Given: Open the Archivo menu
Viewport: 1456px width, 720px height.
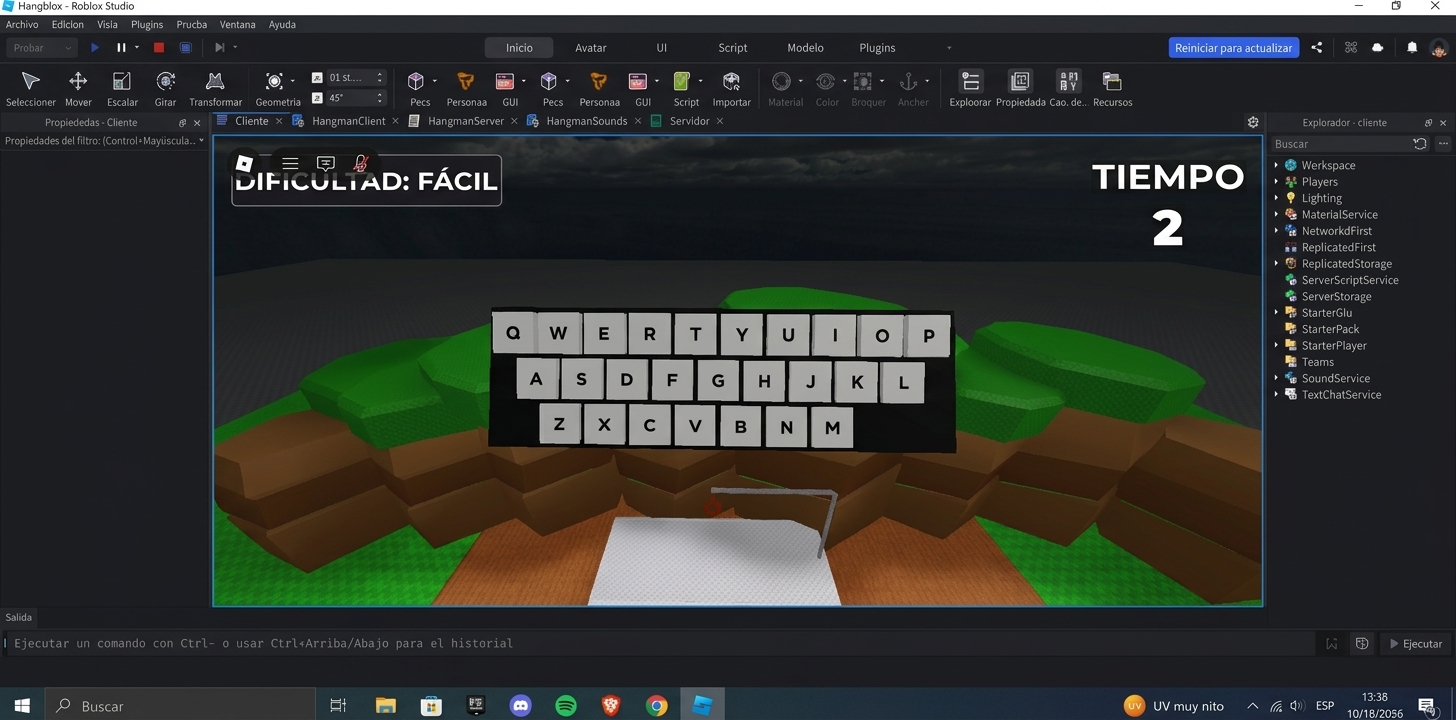Looking at the screenshot, I should click(x=22, y=24).
